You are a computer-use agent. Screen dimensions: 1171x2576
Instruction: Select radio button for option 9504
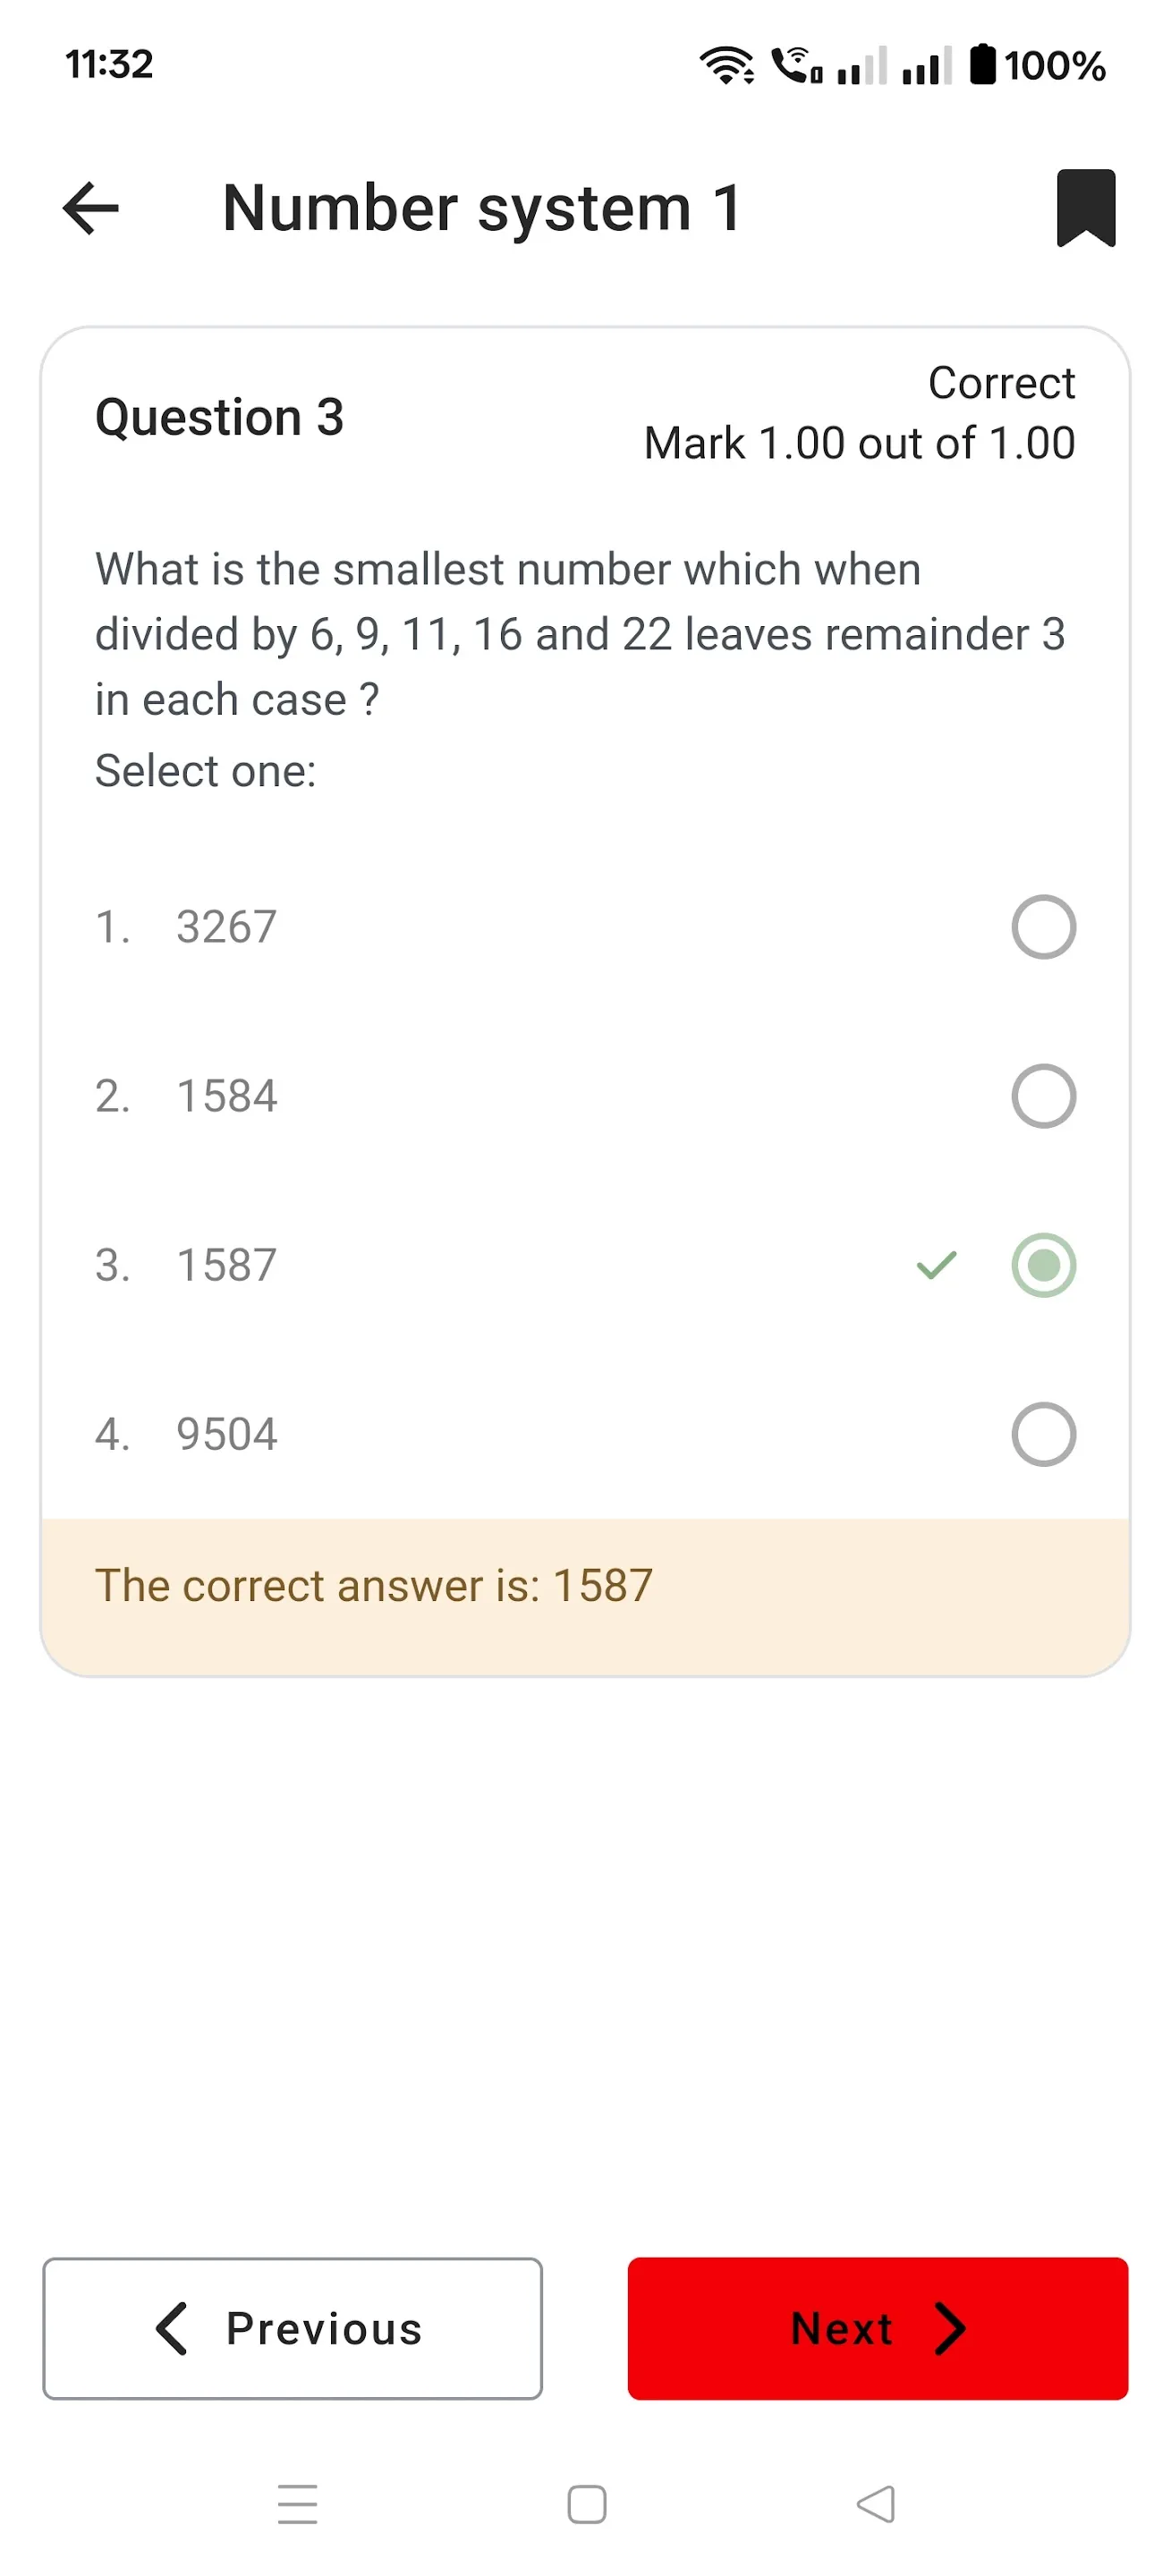pyautogui.click(x=1043, y=1434)
